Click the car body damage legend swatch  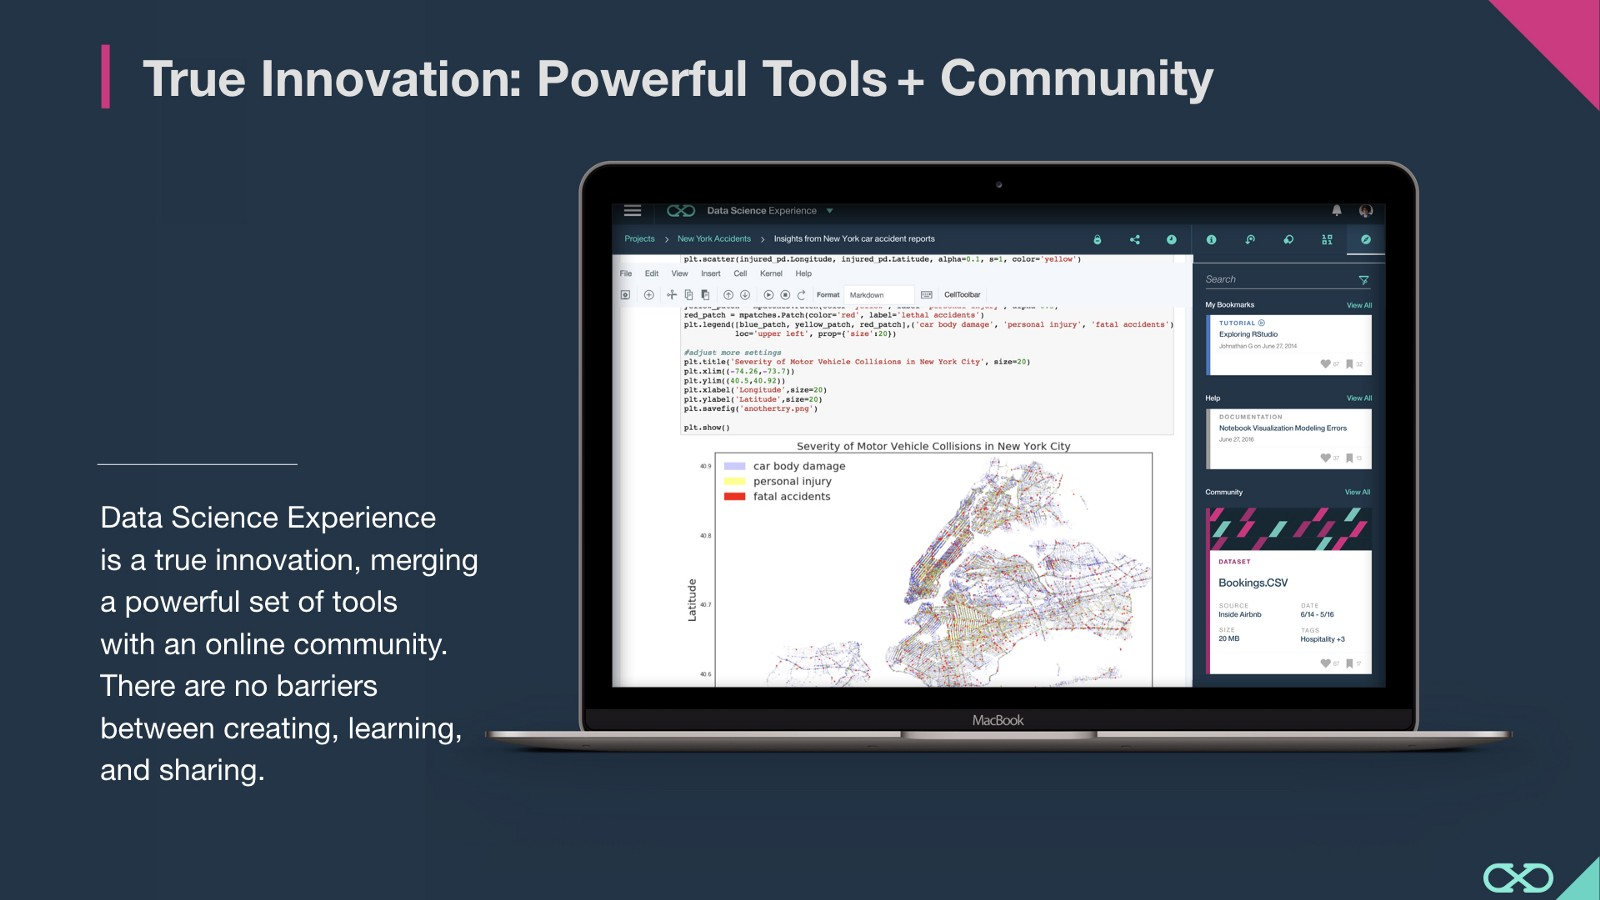pos(735,466)
